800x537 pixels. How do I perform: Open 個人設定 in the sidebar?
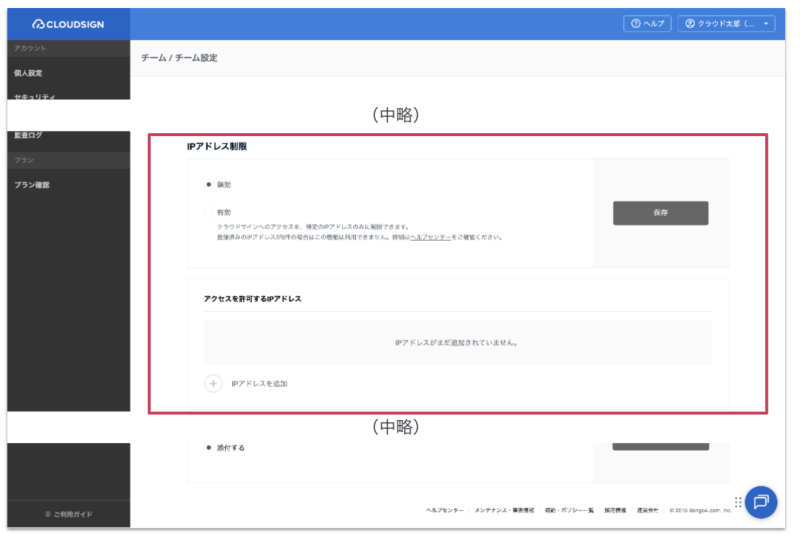click(29, 73)
